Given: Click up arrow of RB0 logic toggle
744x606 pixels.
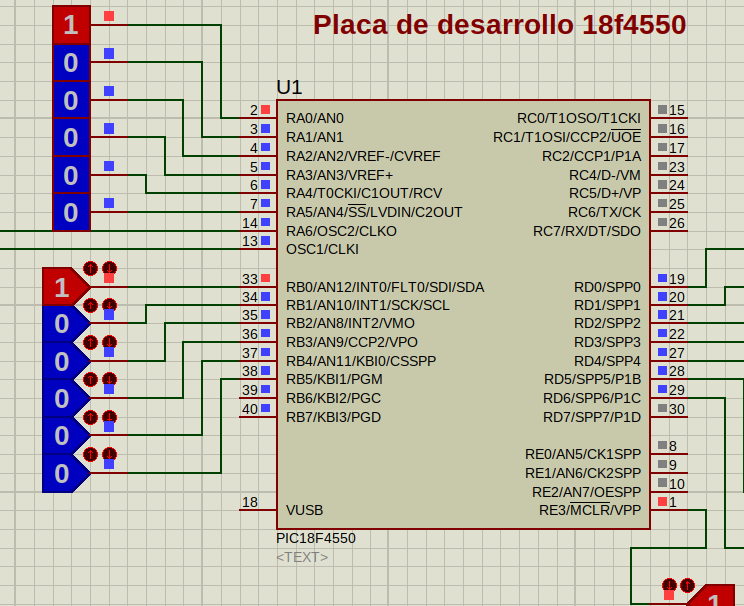Looking at the screenshot, I should click(x=90, y=269).
